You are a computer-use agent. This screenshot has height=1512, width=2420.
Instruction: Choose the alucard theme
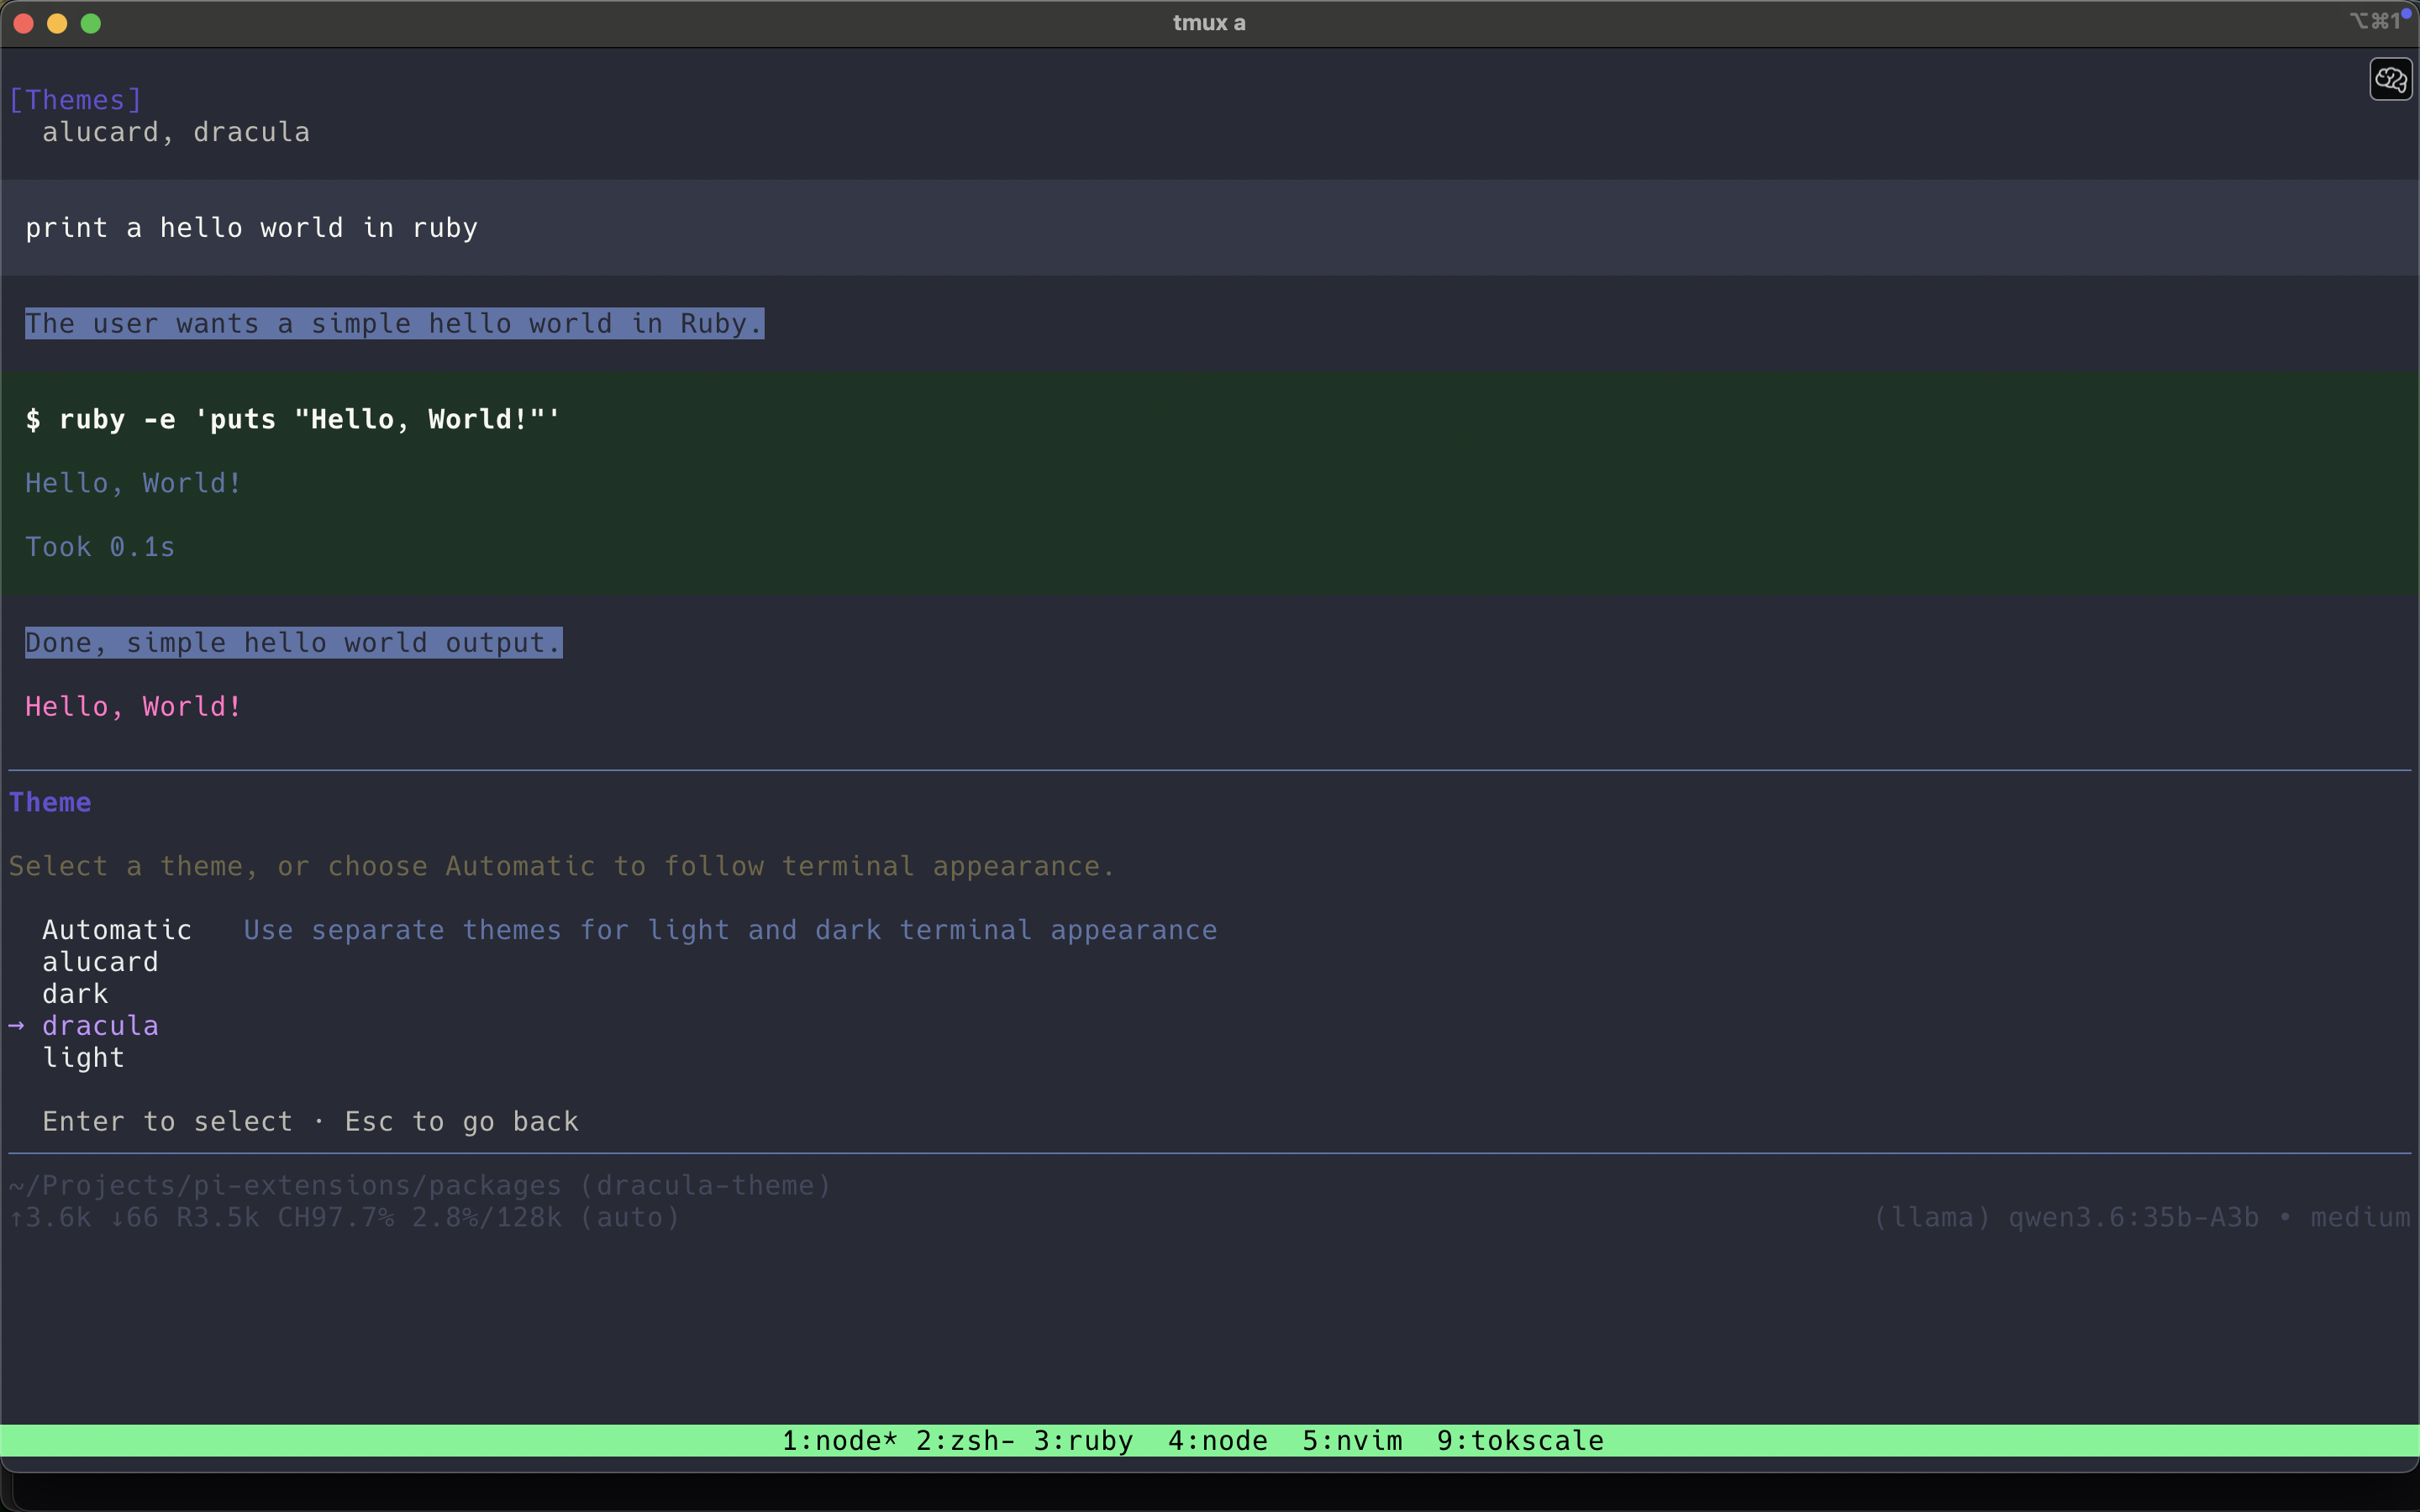(100, 962)
